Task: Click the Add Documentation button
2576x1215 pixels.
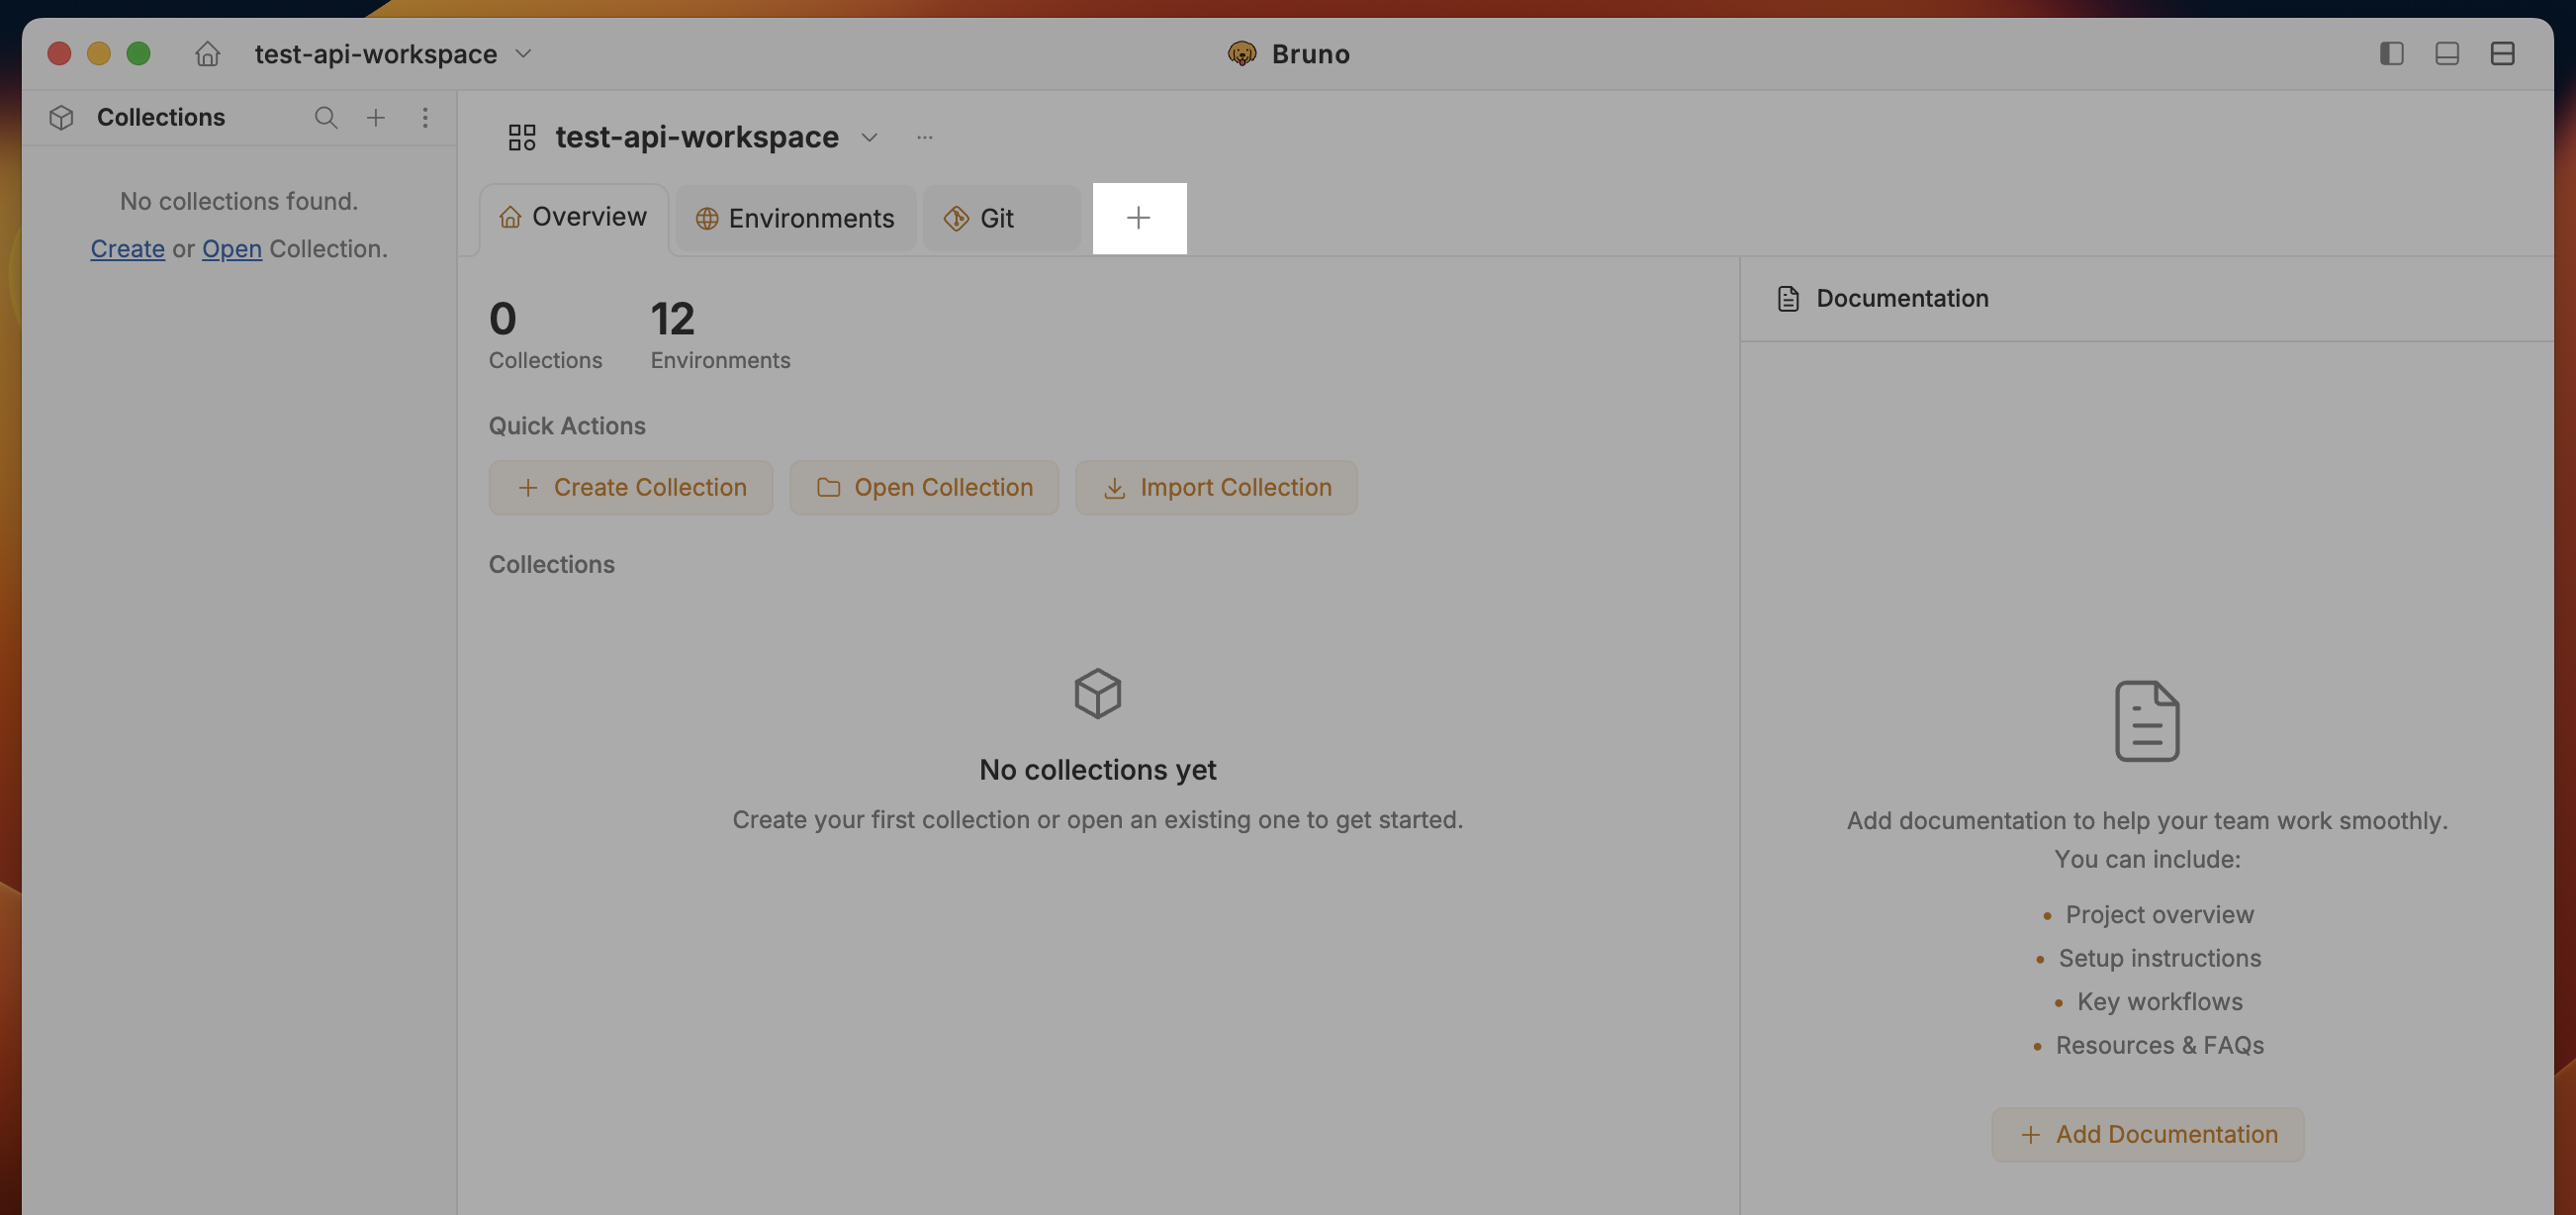Action: coord(2147,1134)
